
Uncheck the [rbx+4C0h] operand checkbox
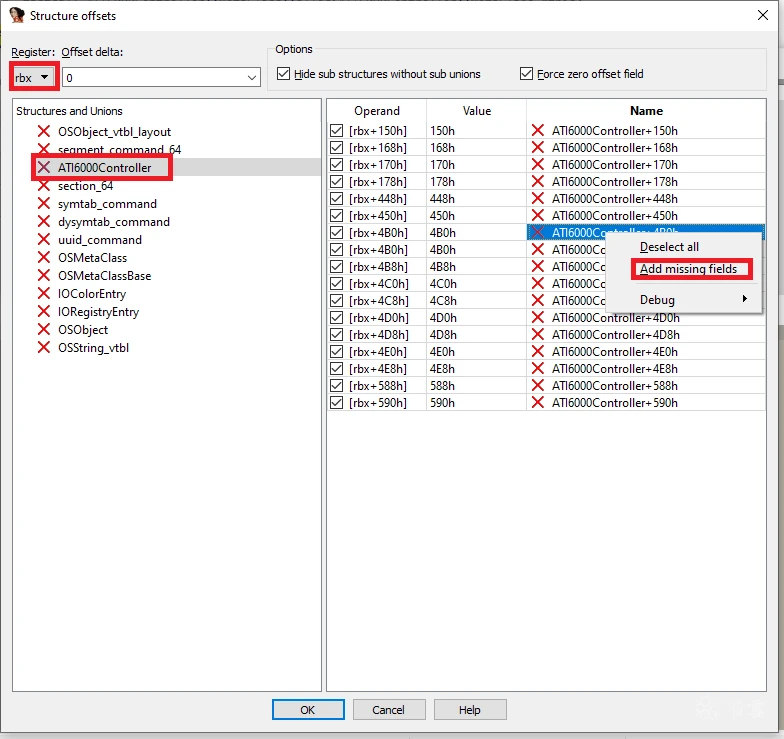coord(336,284)
